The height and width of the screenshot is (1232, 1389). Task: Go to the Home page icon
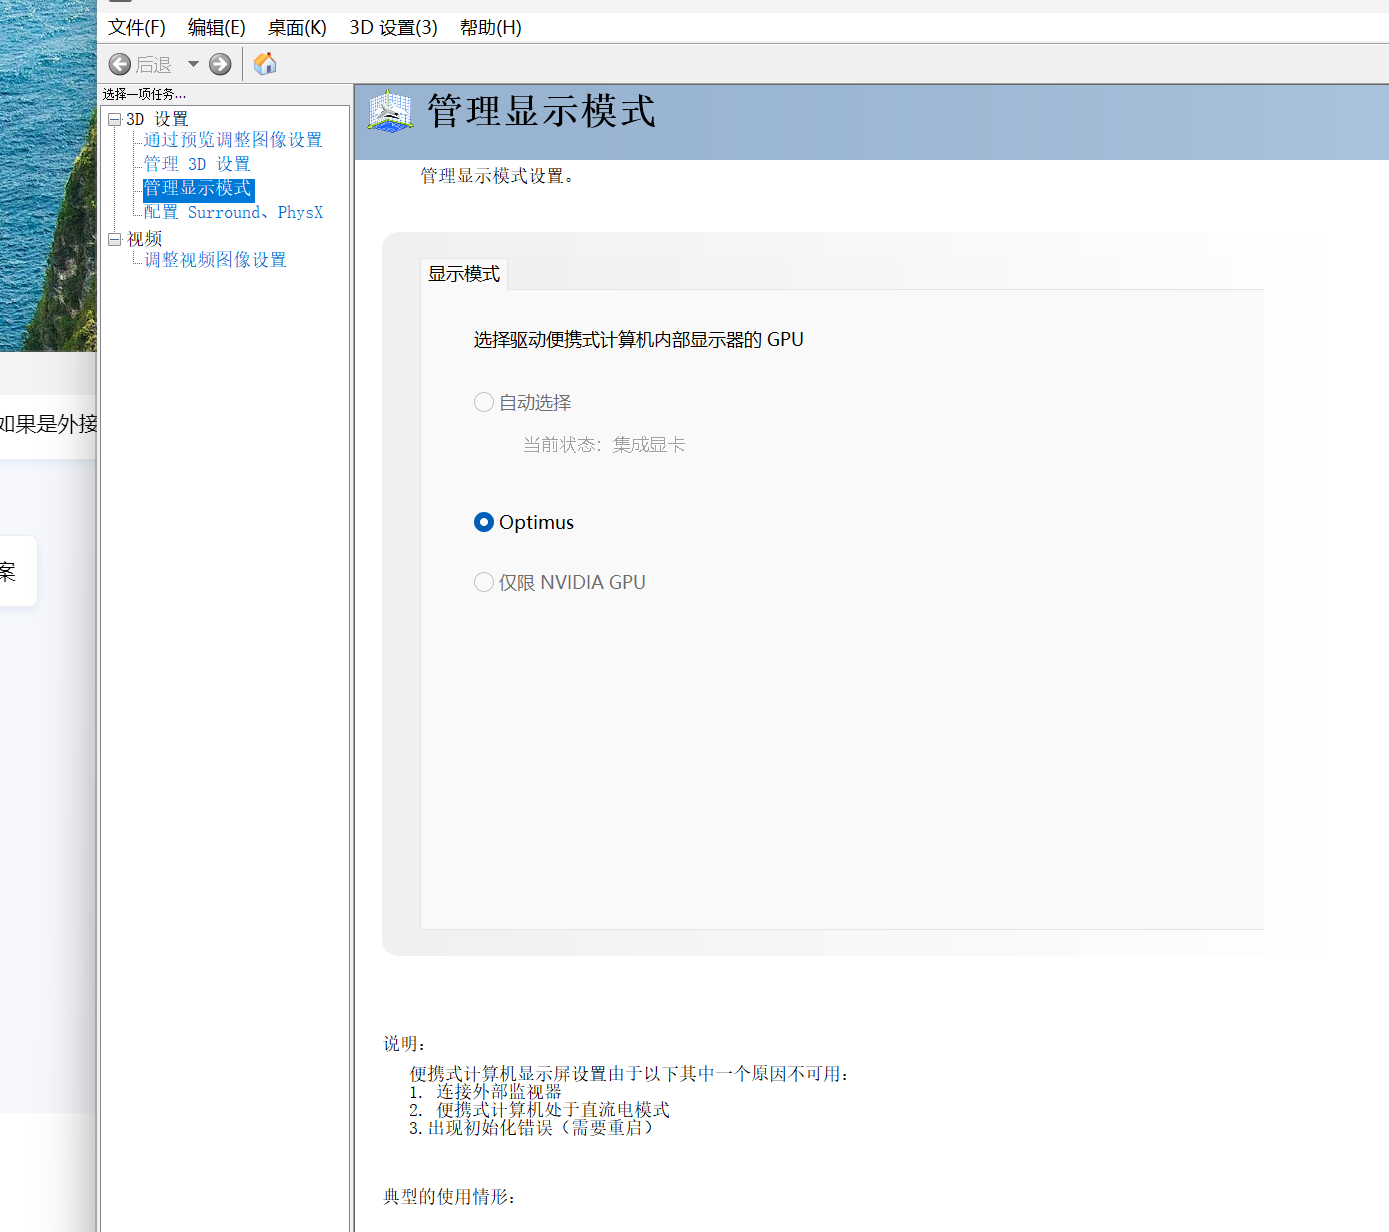click(265, 64)
